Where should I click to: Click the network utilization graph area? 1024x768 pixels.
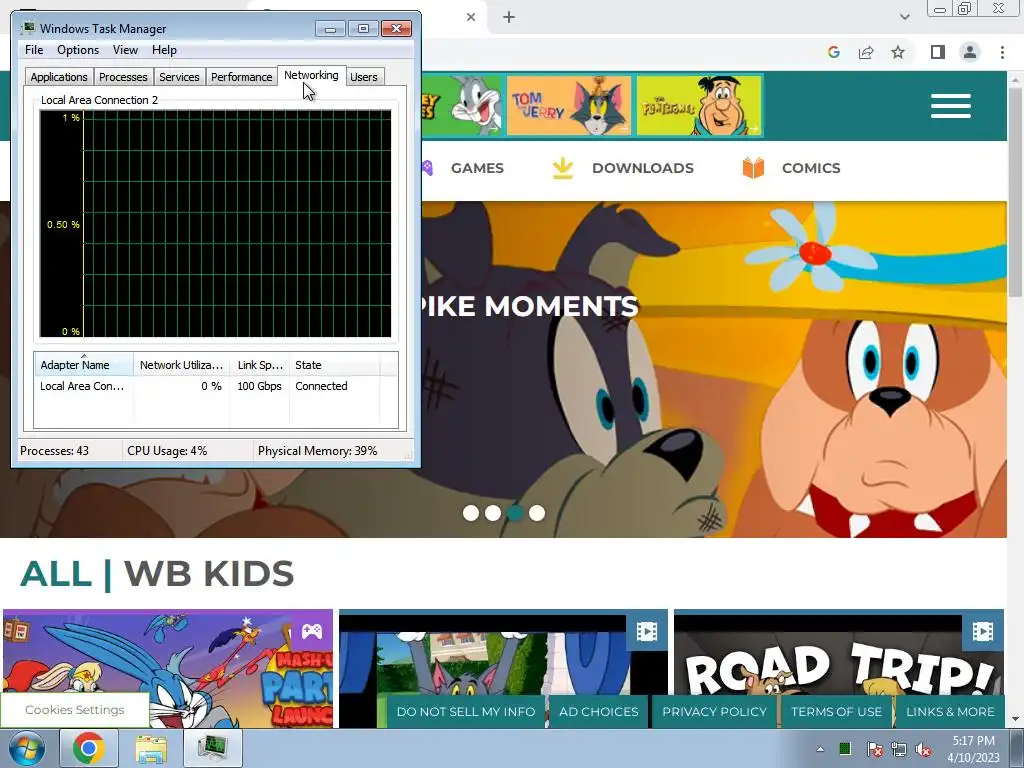click(216, 223)
